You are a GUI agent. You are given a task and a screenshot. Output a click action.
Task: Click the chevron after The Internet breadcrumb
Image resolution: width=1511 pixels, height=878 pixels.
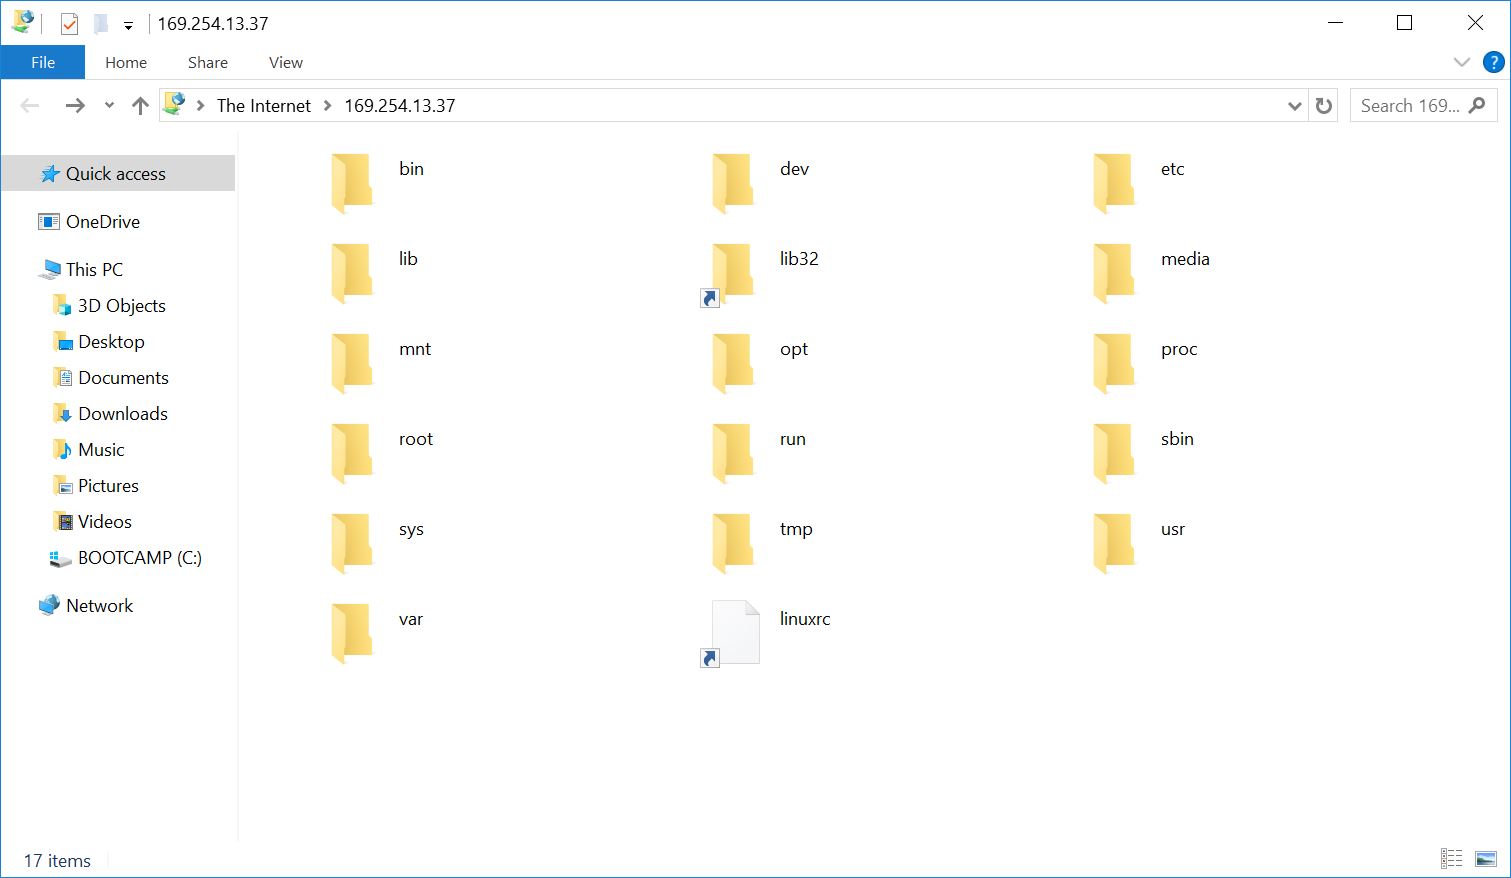click(x=327, y=106)
